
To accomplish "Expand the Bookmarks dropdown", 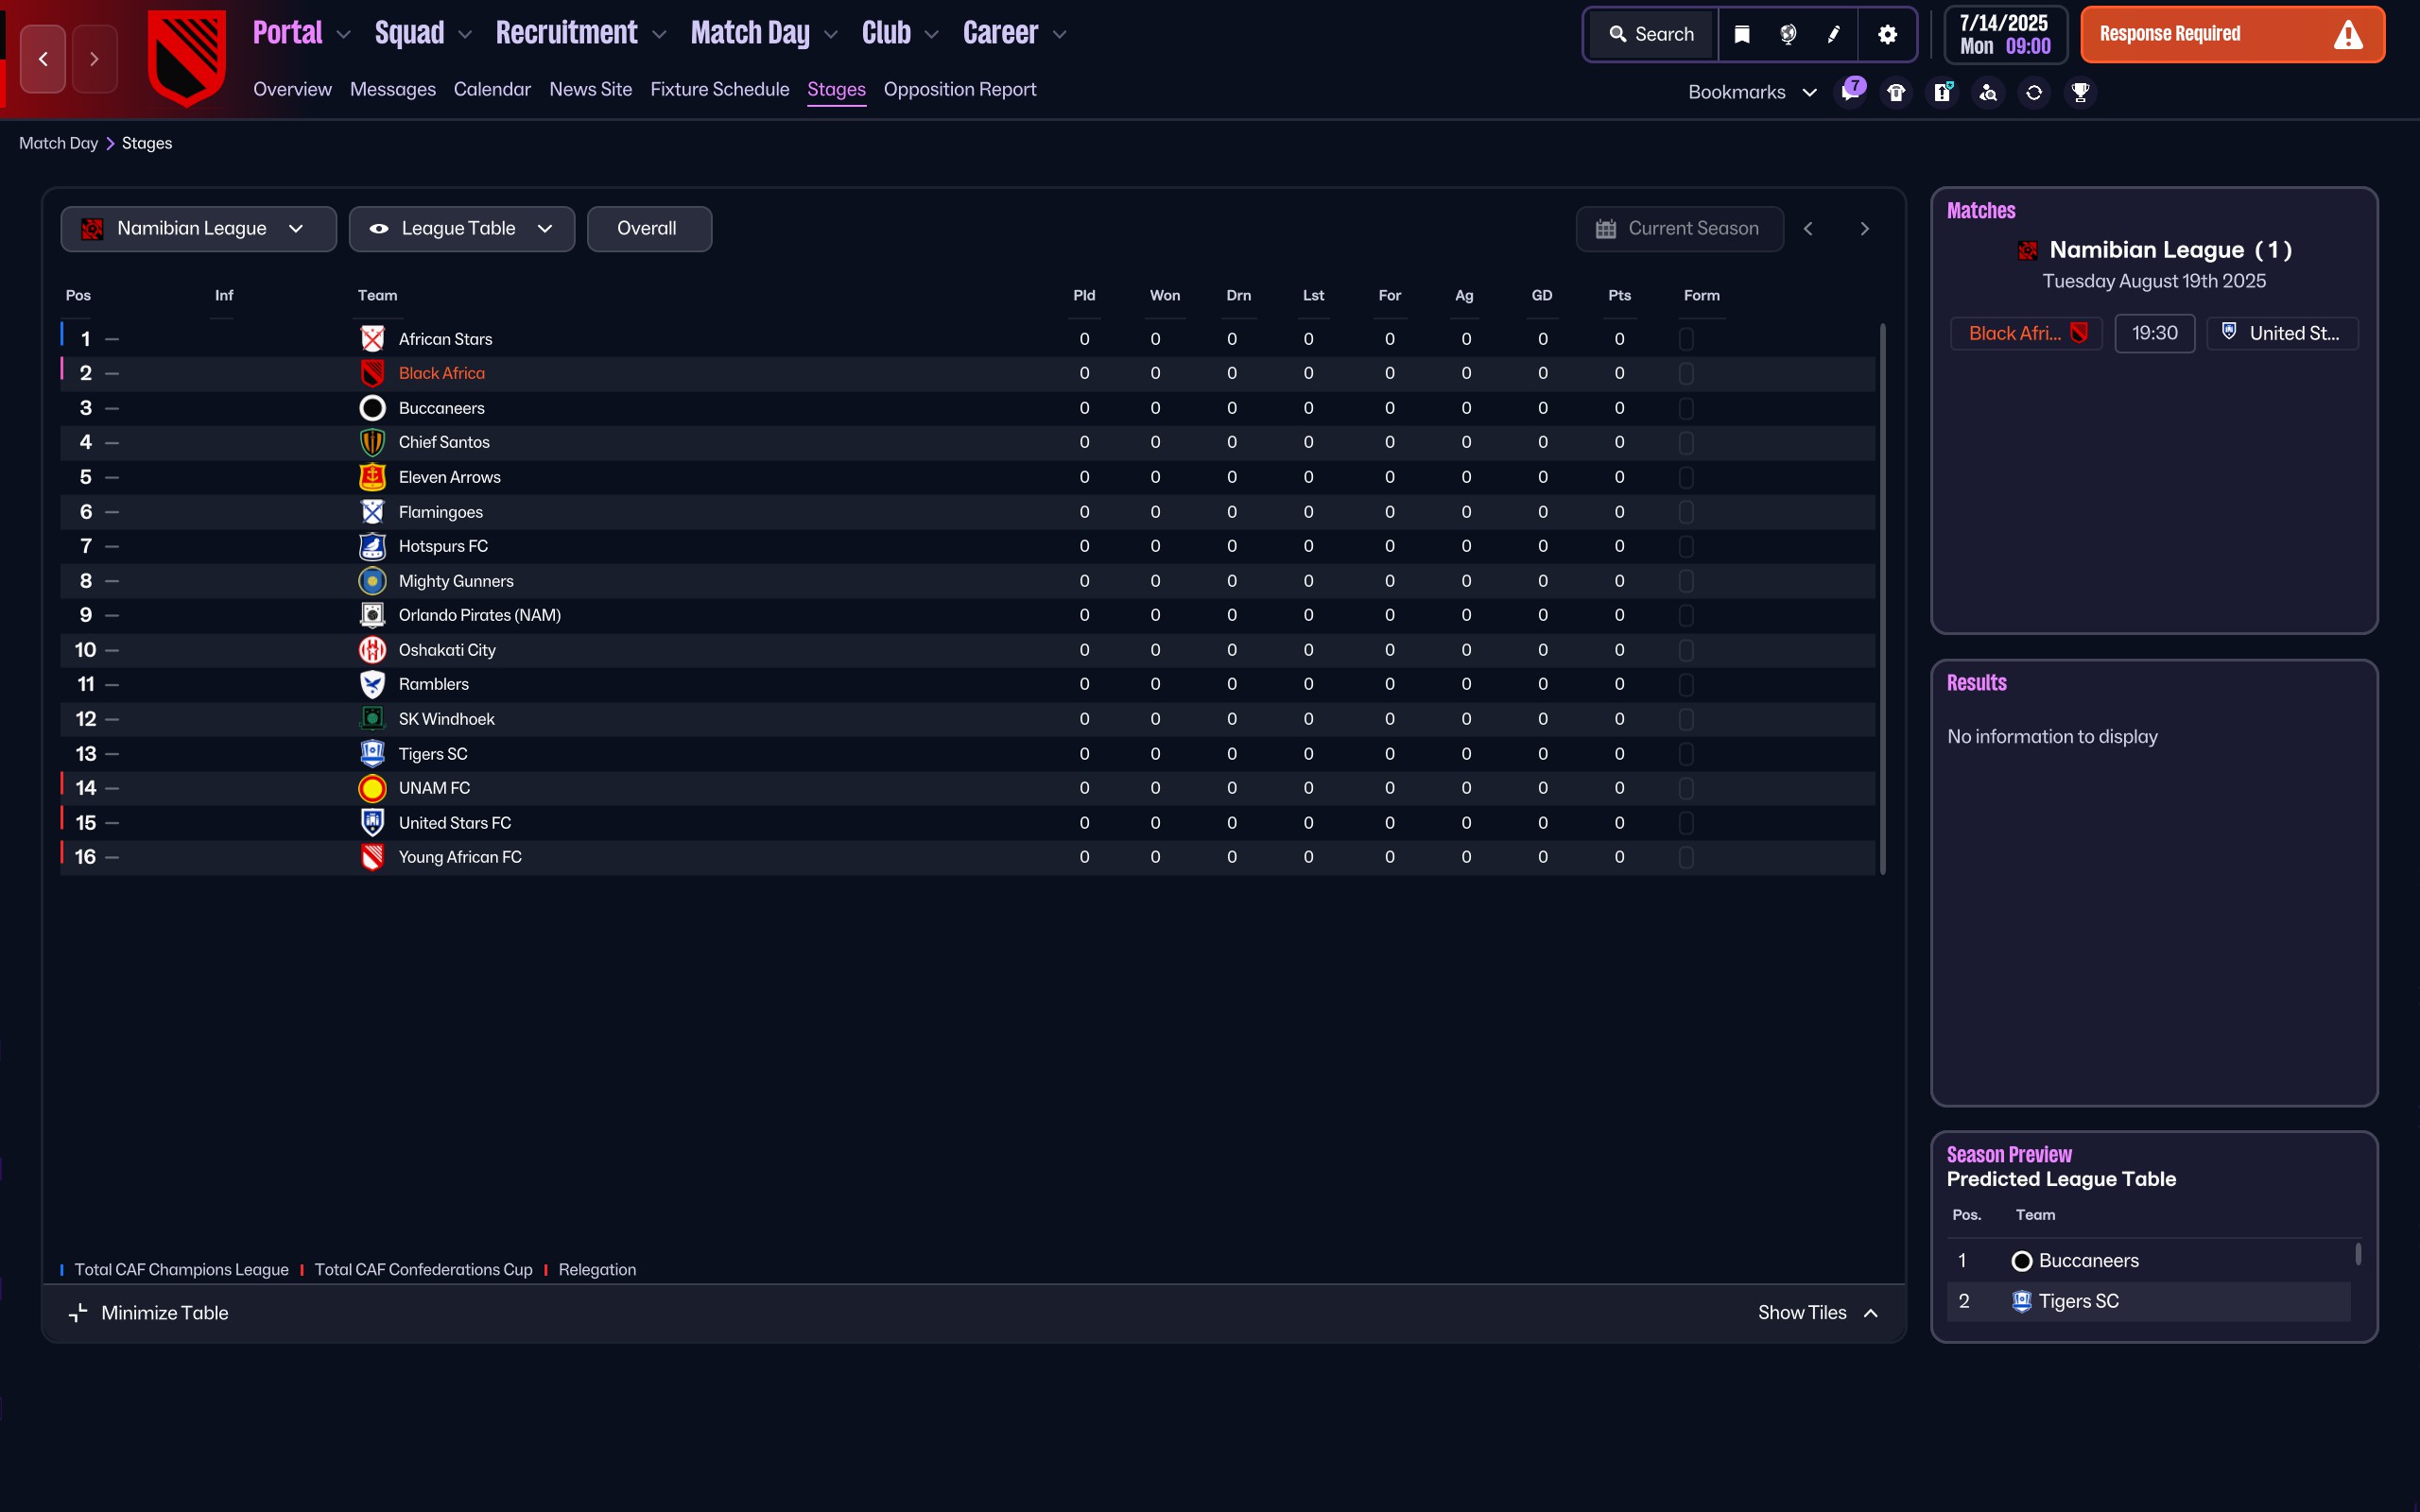I will click(x=1751, y=92).
